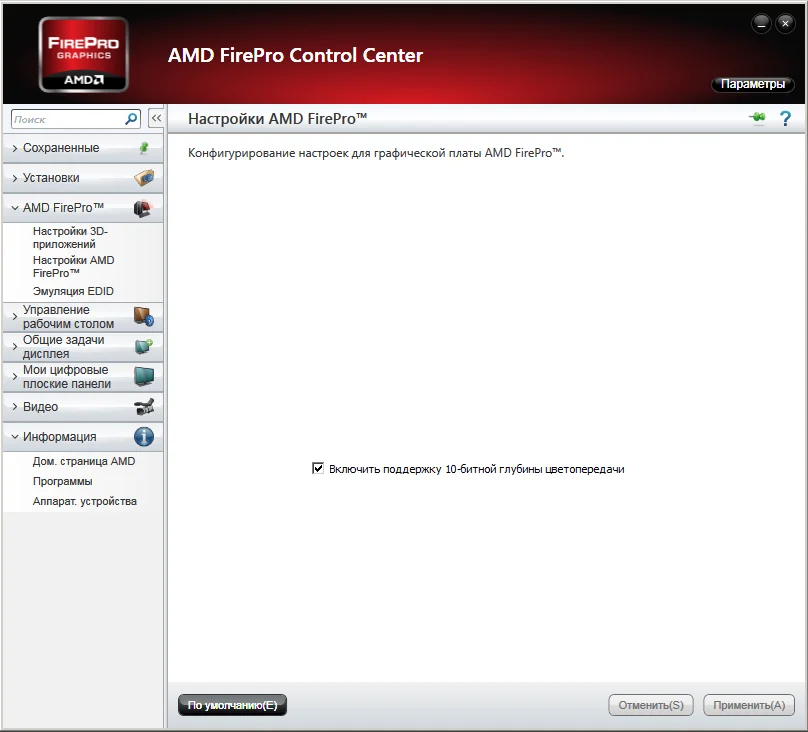
Task: Click the Общие задачи дисплея monitor icon
Action: click(x=144, y=346)
